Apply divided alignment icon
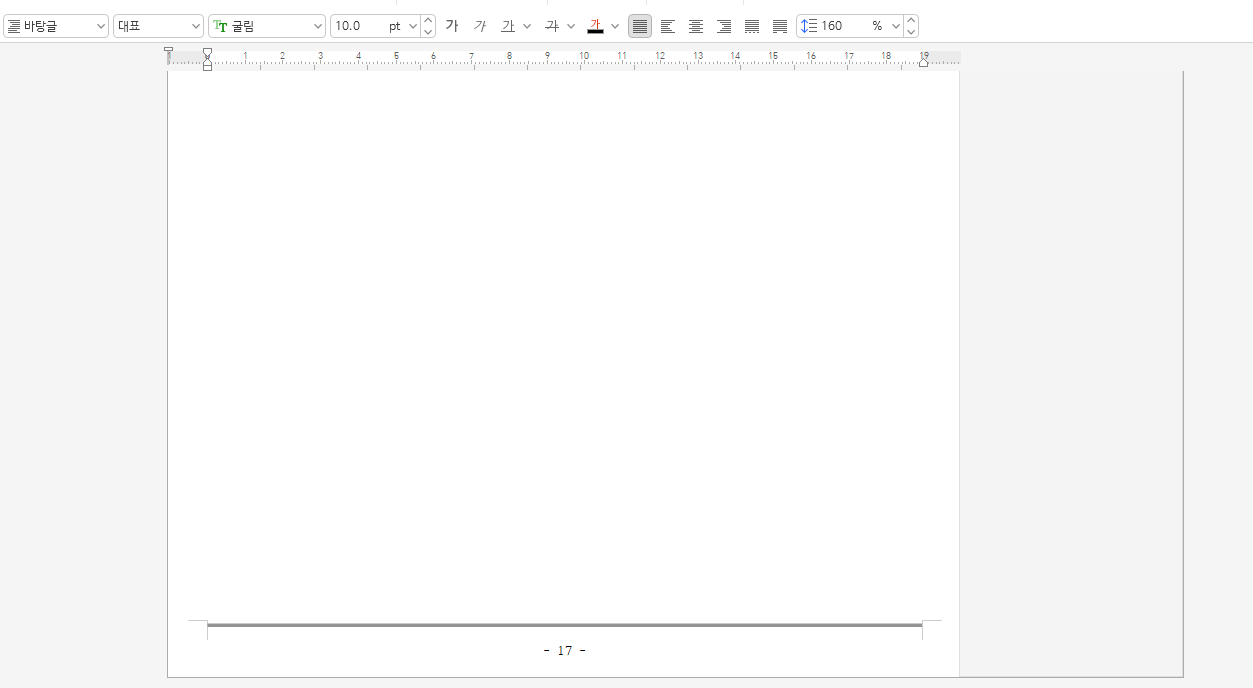This screenshot has width=1253, height=688. tap(780, 26)
